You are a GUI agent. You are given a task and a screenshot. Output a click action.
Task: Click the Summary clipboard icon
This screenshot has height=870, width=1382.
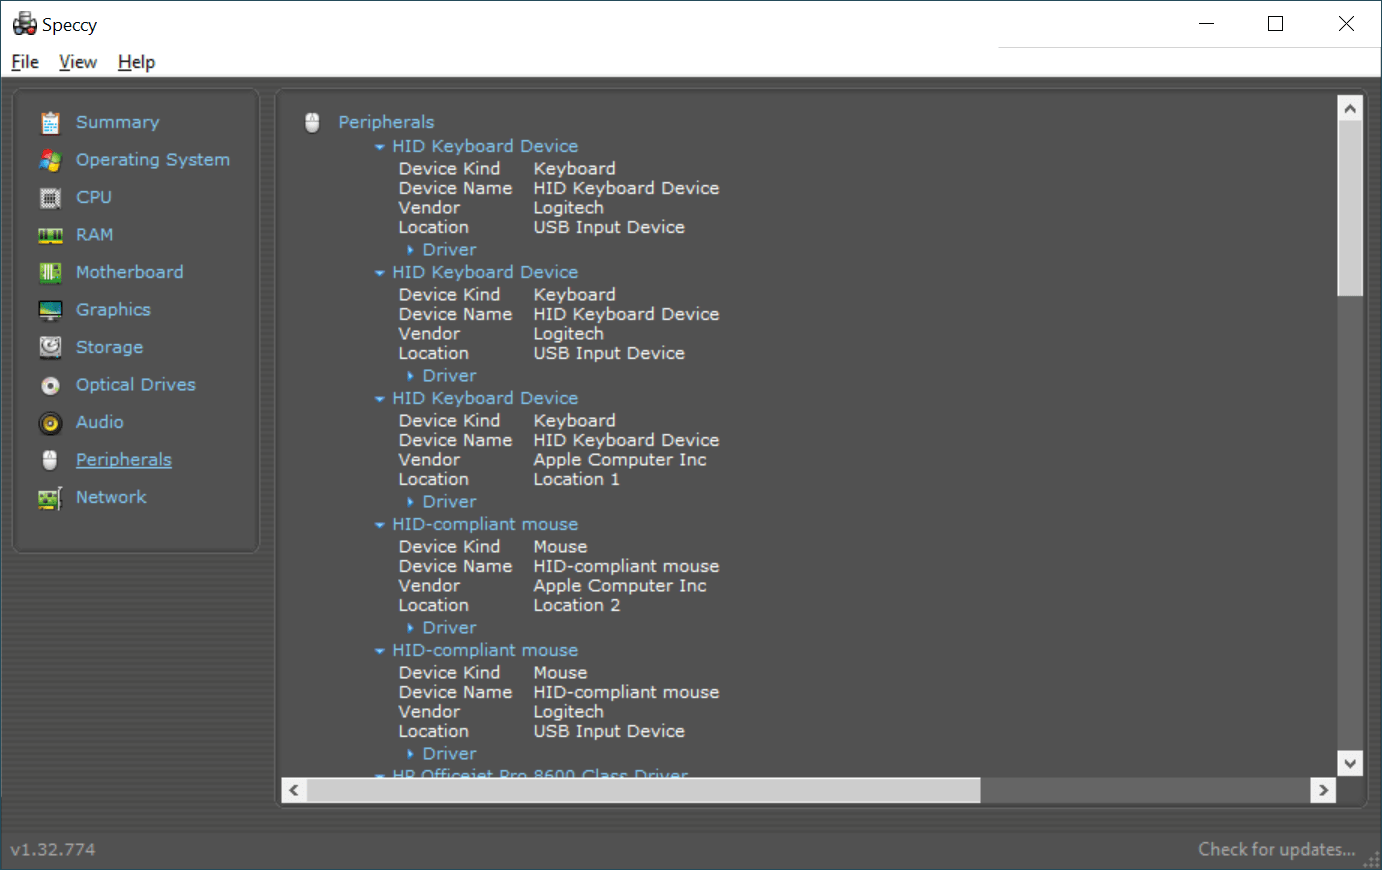tap(50, 123)
